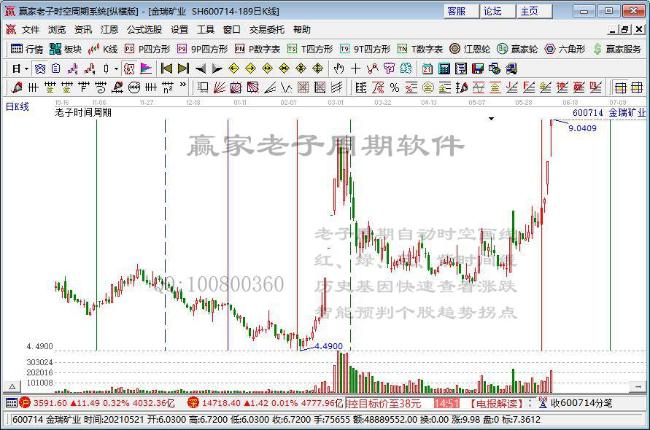
Task: Click the 3591.60 index quote in status bar
Action: (50, 403)
